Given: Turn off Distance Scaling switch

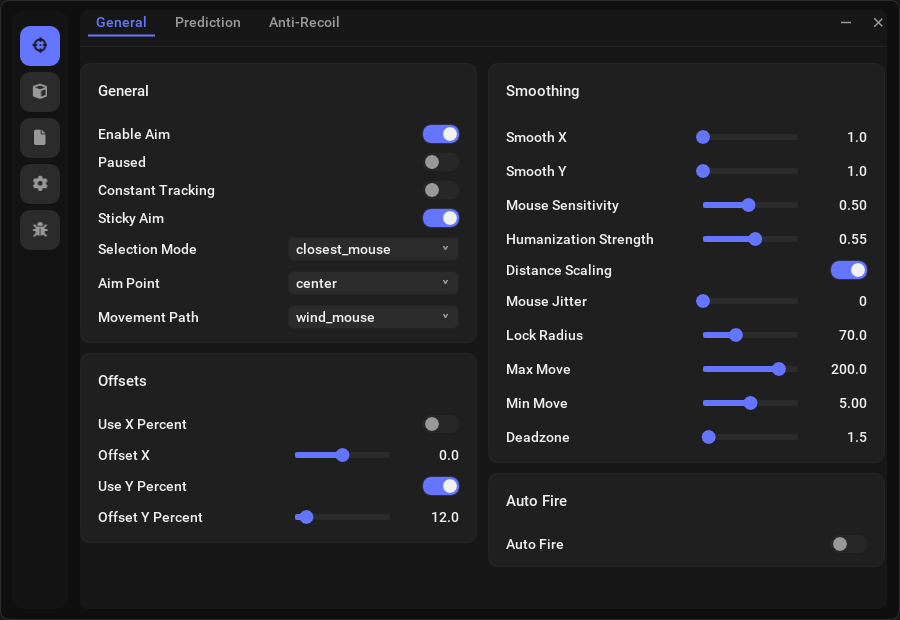Looking at the screenshot, I should (848, 270).
